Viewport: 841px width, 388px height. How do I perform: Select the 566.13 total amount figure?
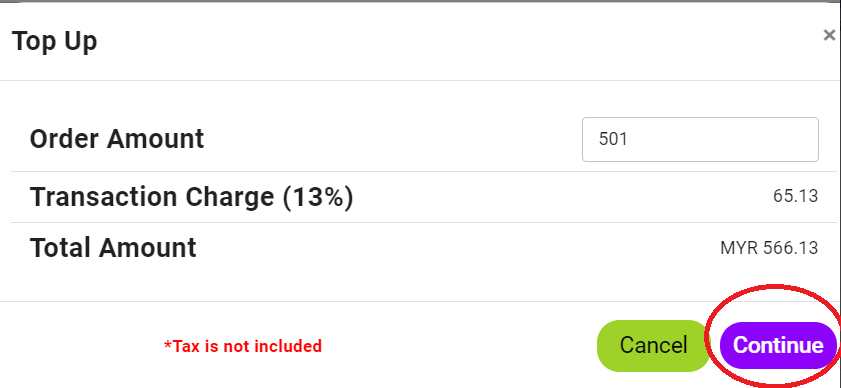791,248
